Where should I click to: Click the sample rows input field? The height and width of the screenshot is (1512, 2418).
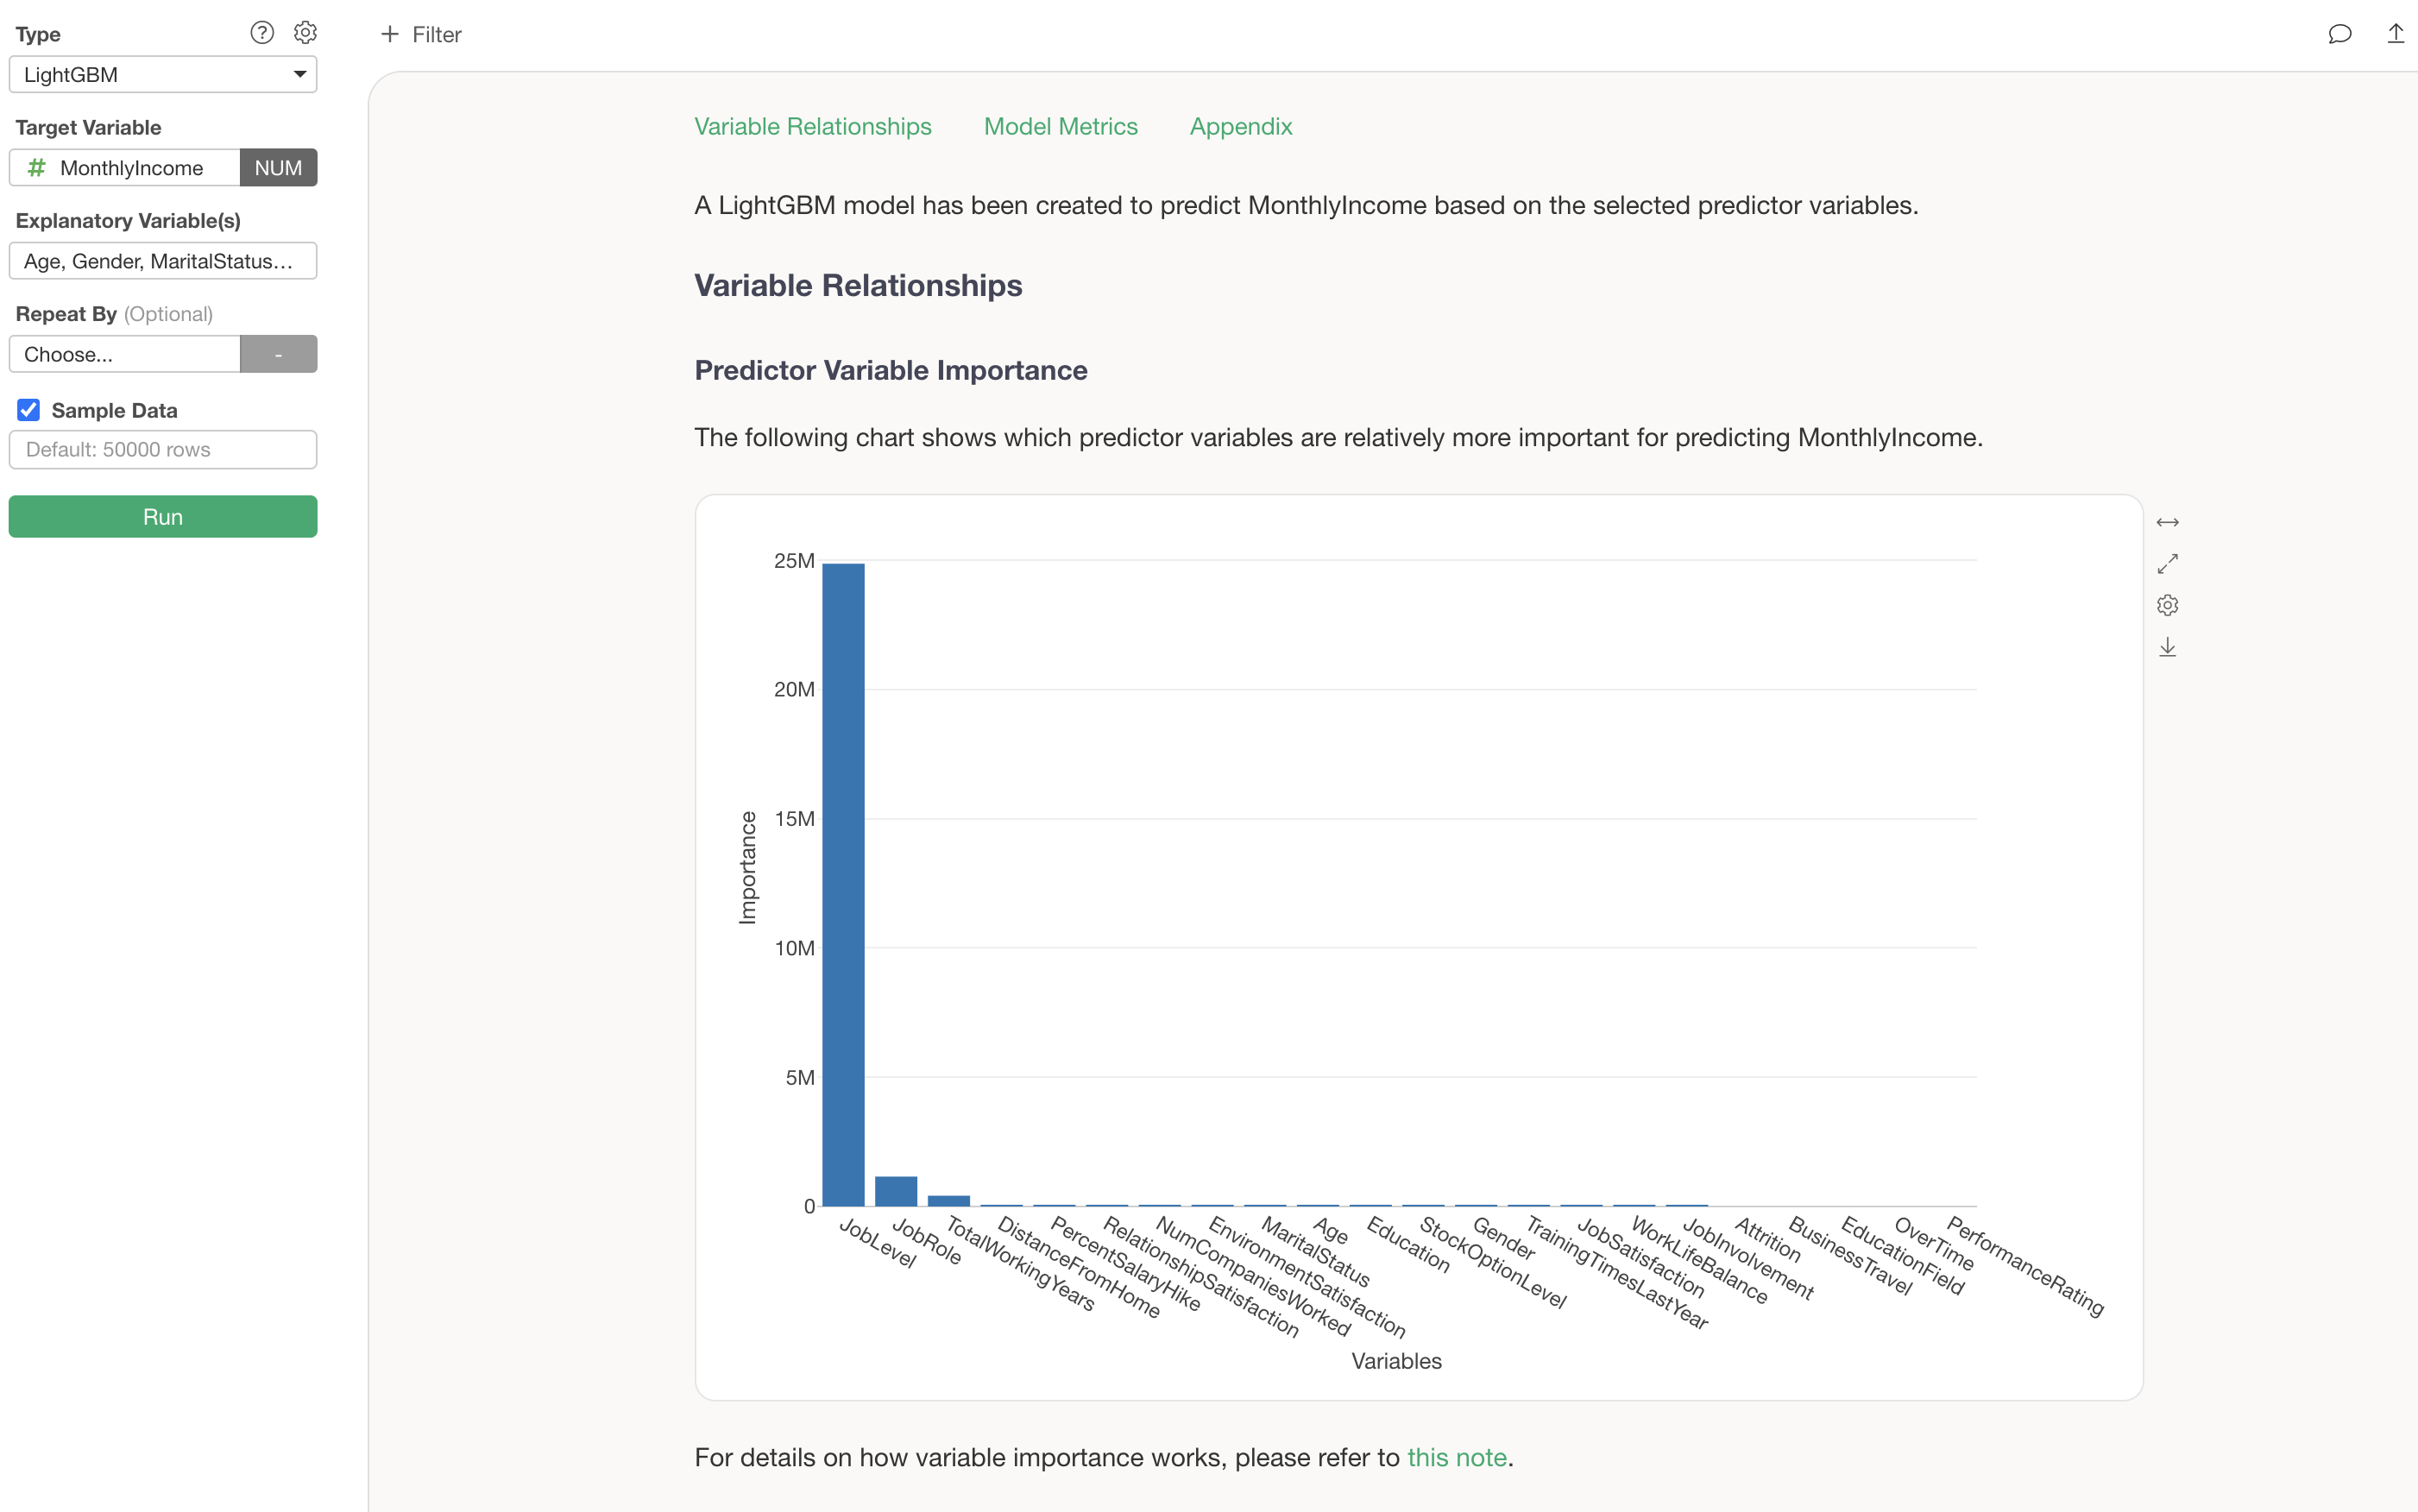pyautogui.click(x=162, y=450)
